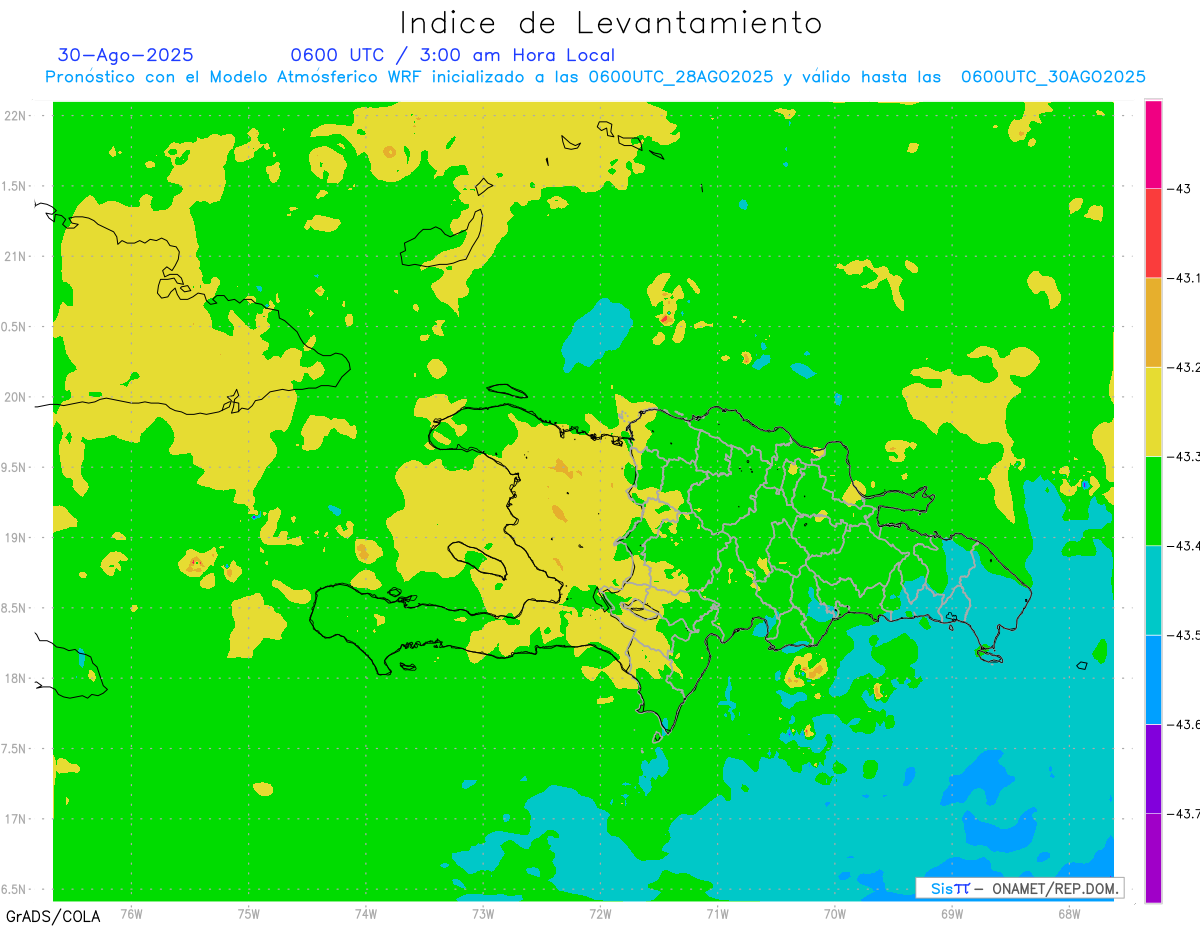Click the '-43' legend value
This screenshot has width=1200, height=927.
[x=1178, y=189]
